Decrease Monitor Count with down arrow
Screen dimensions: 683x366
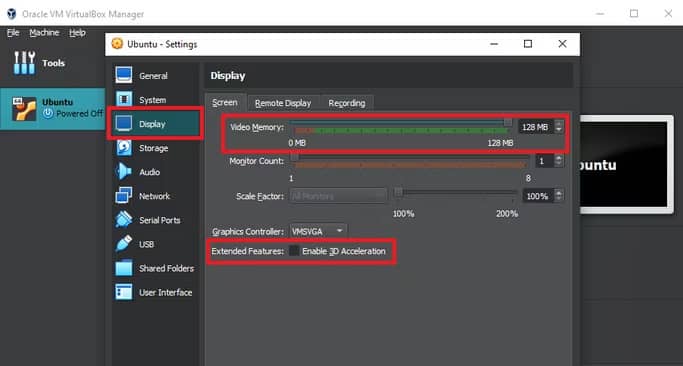click(x=559, y=164)
